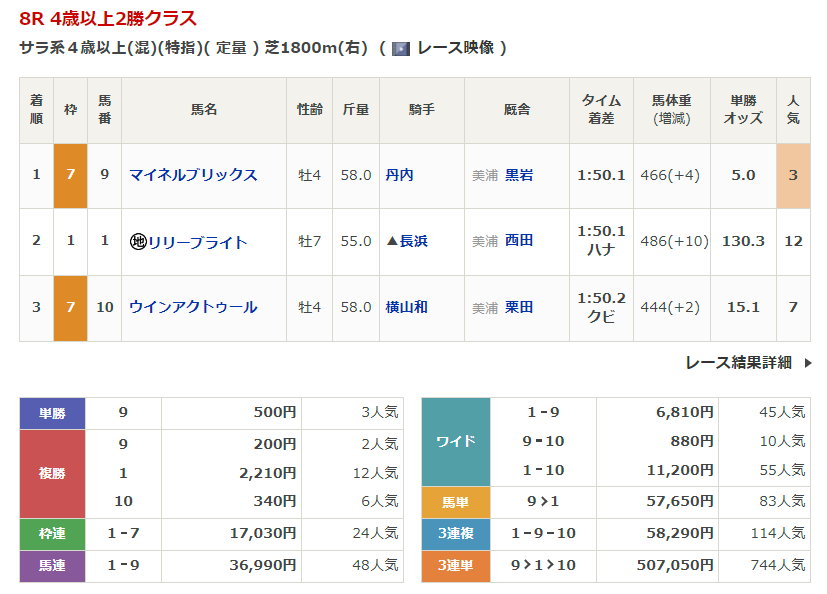Open jockey 丹内 profile link

pyautogui.click(x=399, y=175)
